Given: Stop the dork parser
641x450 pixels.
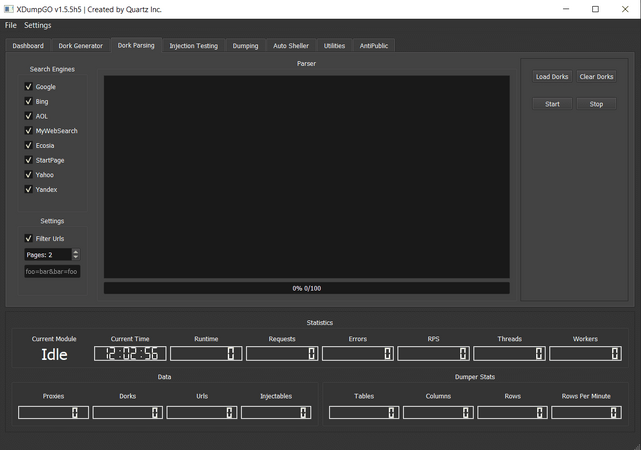Looking at the screenshot, I should point(596,104).
